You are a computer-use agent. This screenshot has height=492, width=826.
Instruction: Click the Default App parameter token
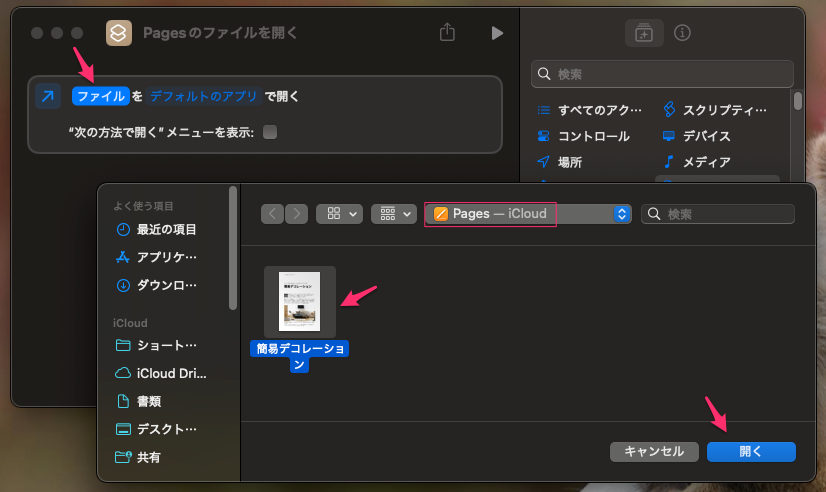[x=204, y=97]
